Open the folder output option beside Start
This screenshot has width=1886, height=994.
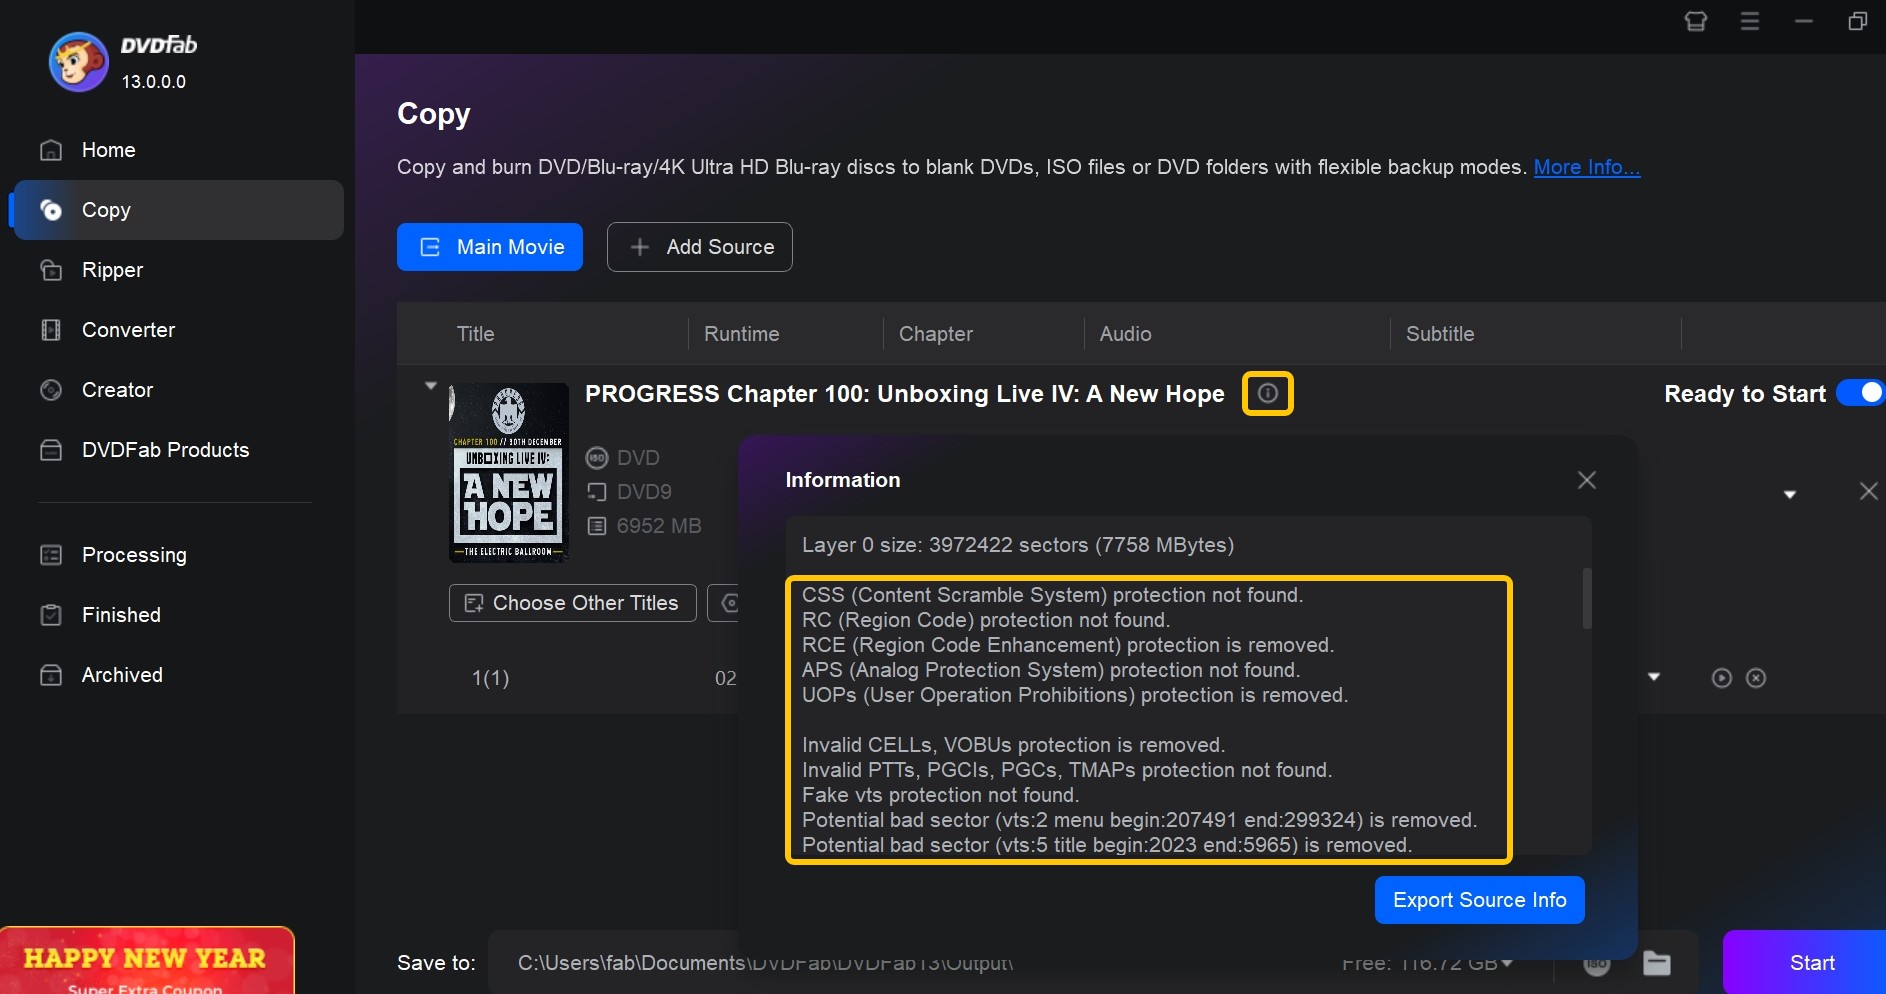pos(1656,963)
